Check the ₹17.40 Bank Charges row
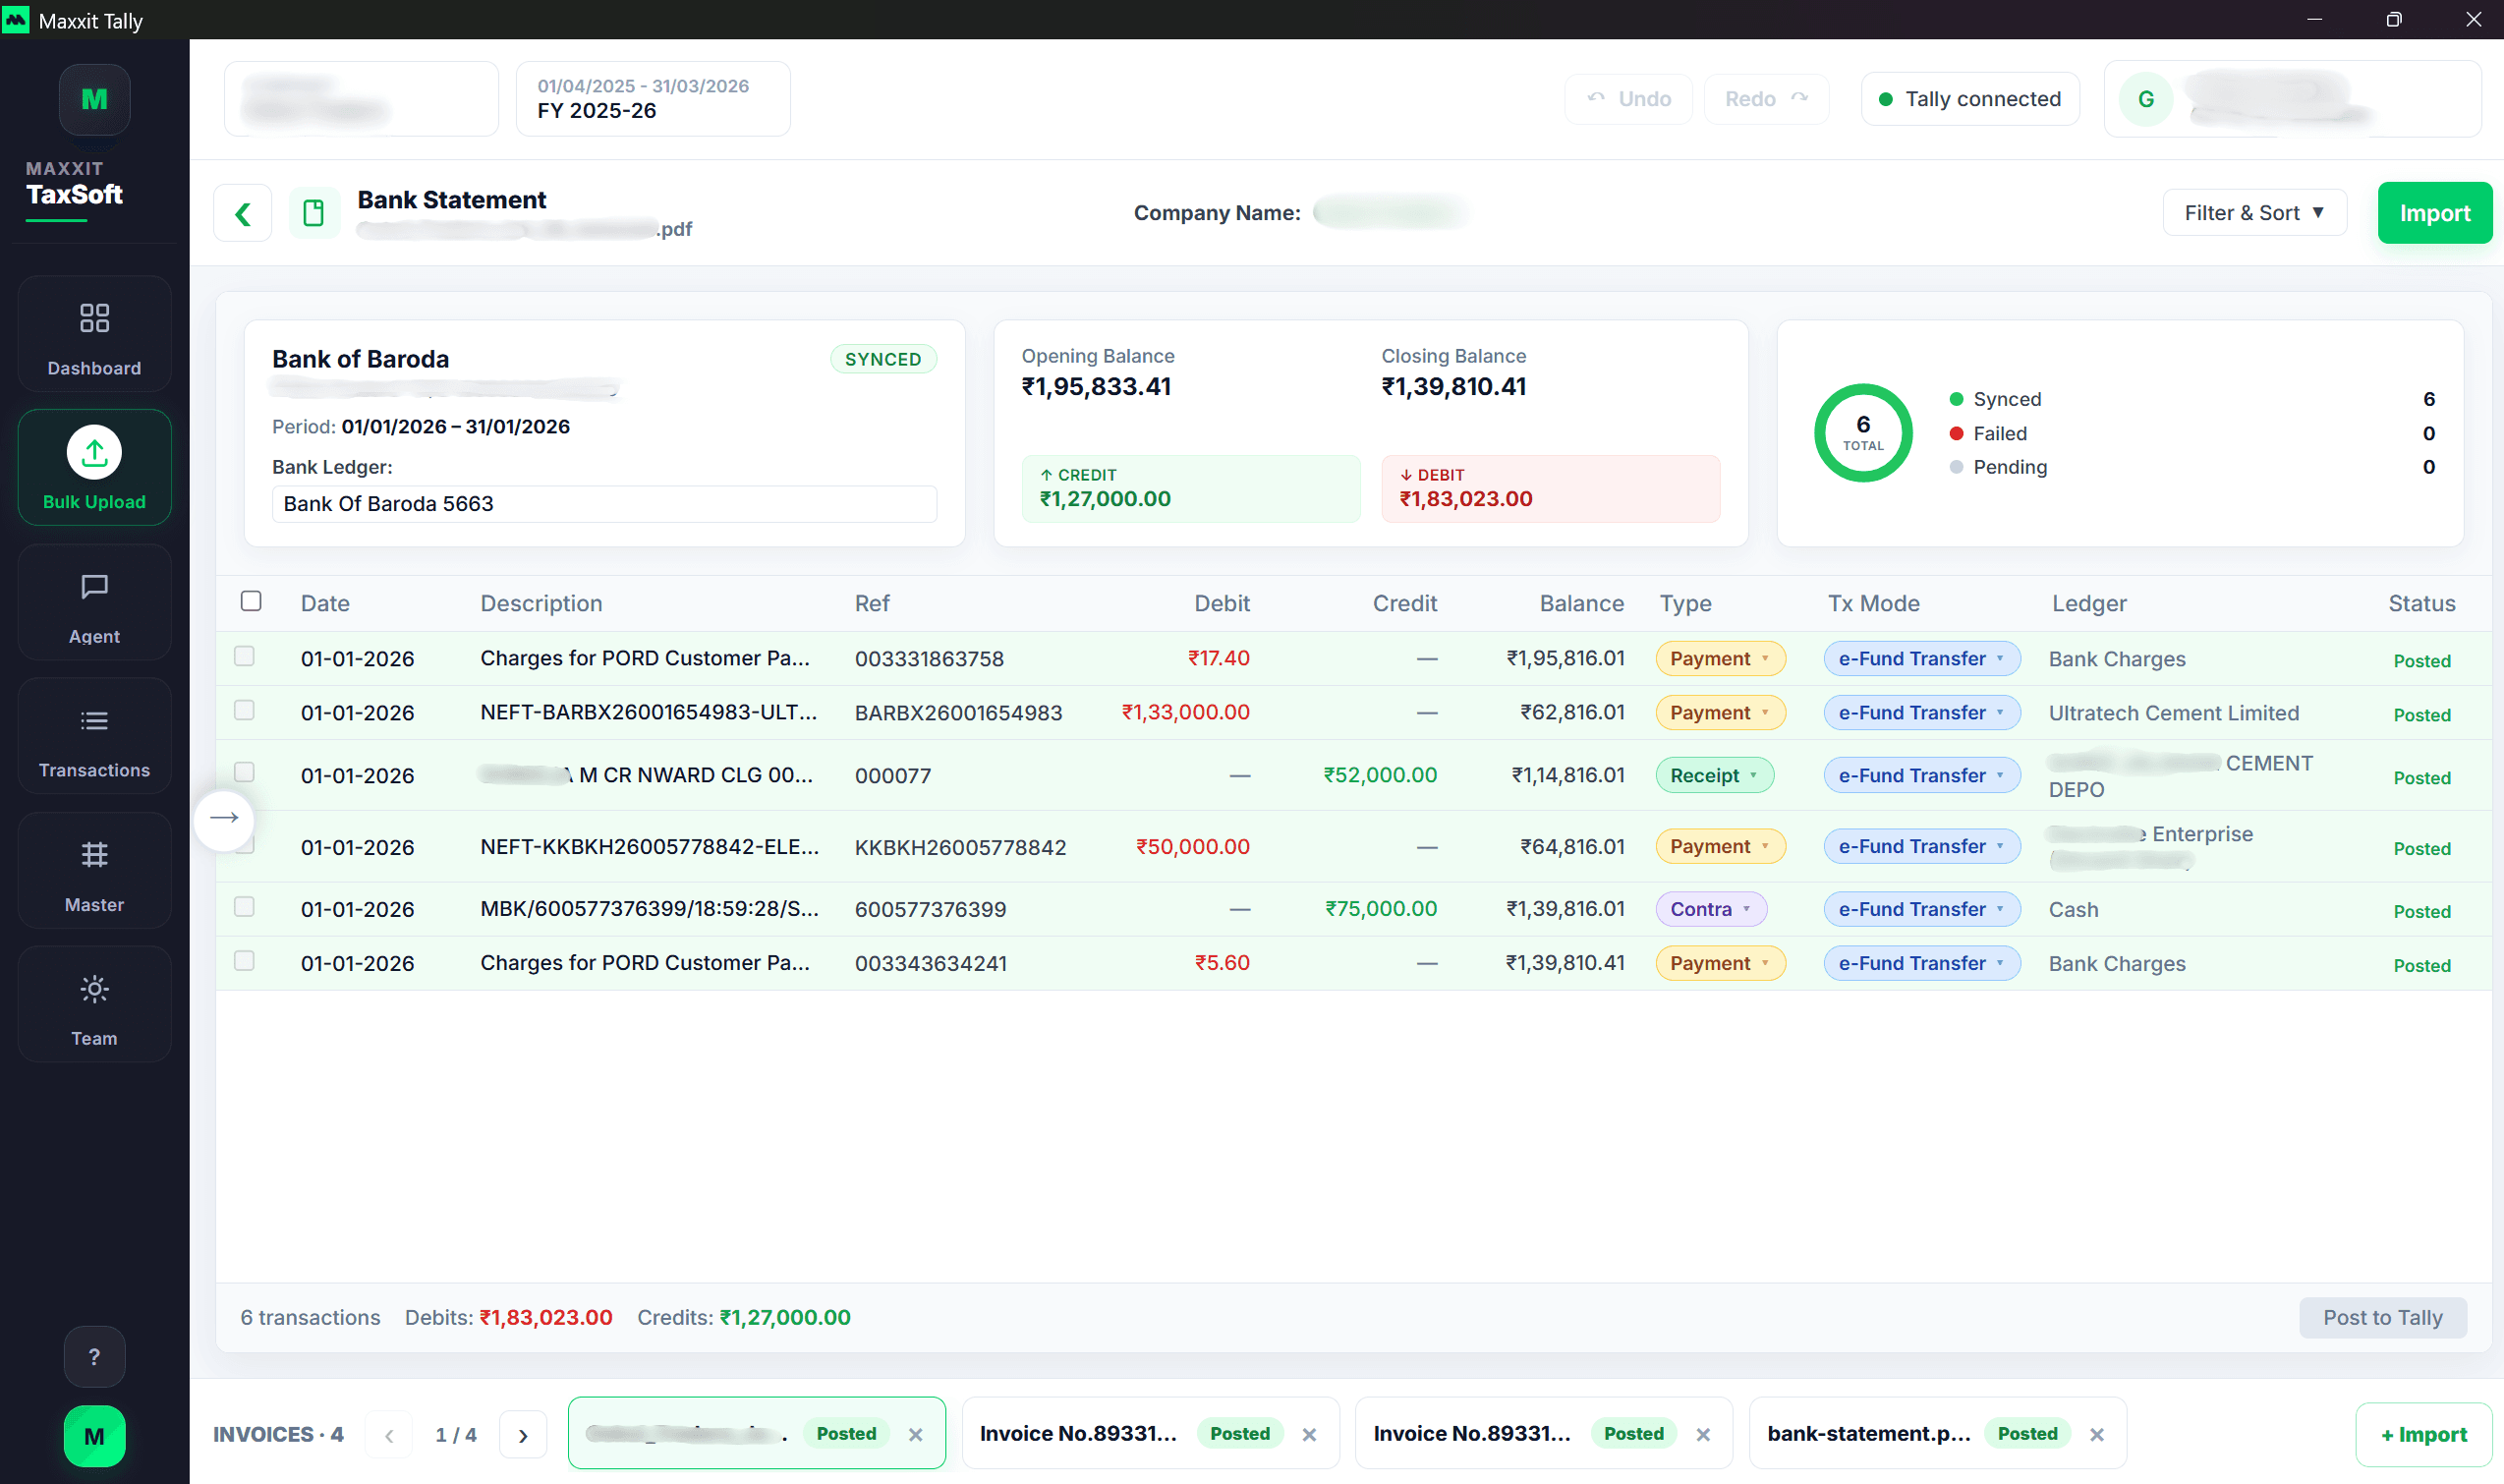2504x1484 pixels. 244,656
